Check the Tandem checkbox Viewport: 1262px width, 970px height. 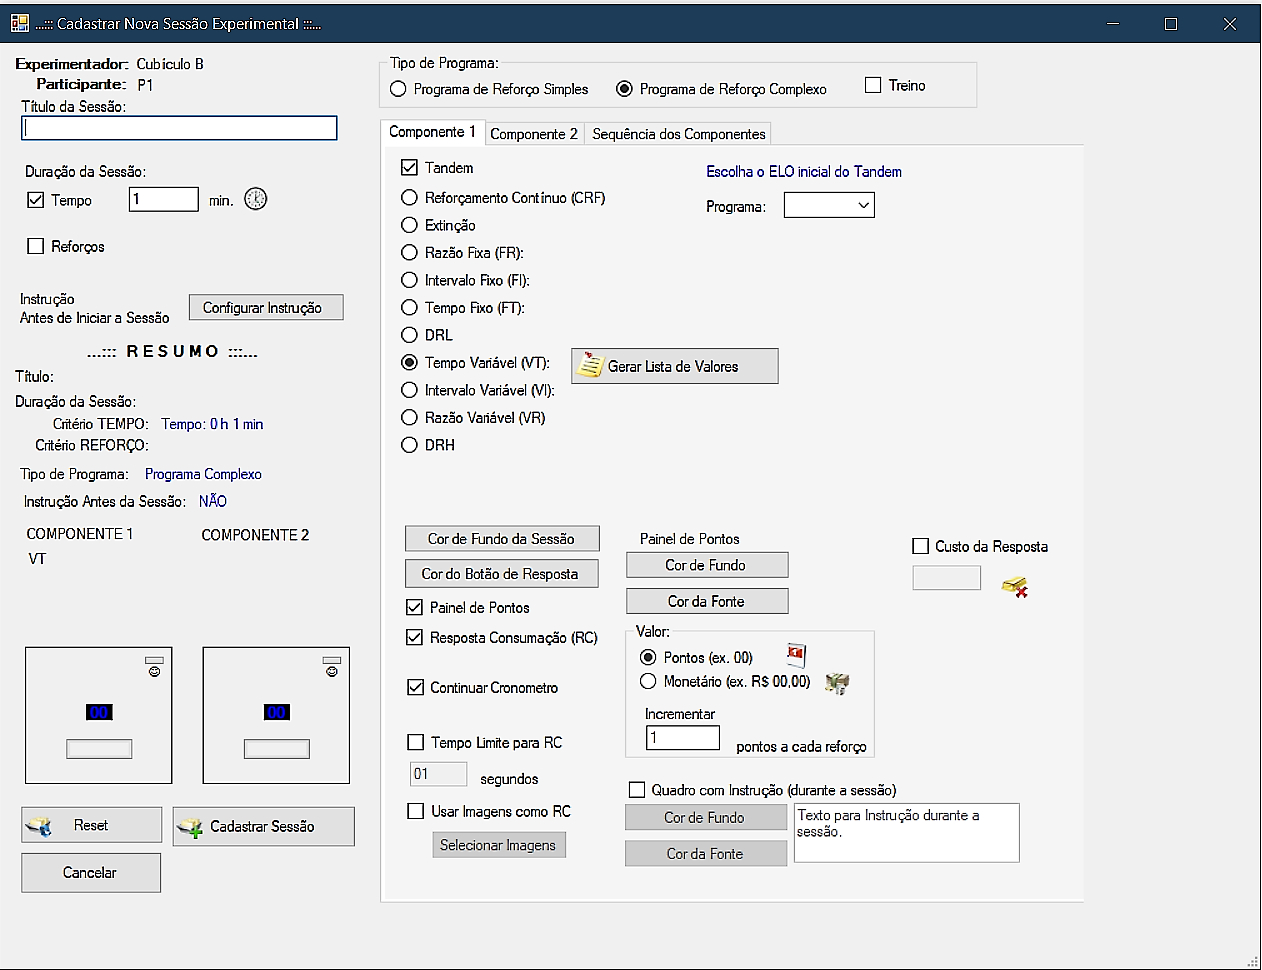(x=409, y=168)
